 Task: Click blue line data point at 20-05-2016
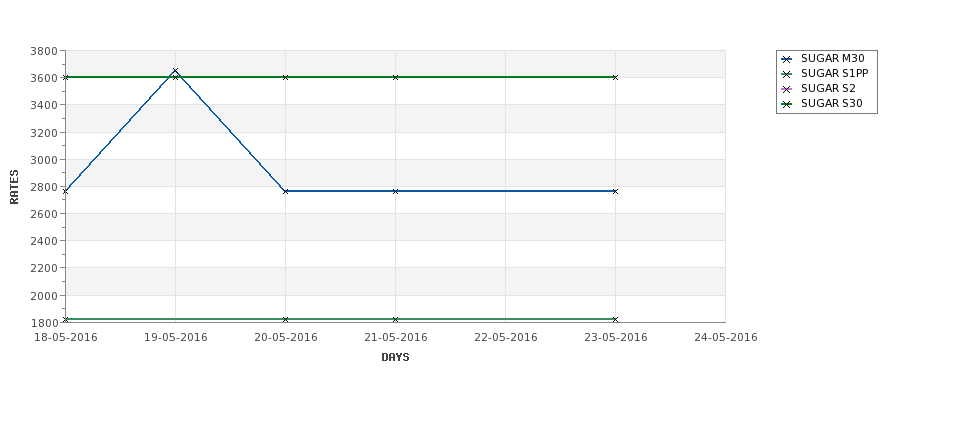tap(285, 191)
